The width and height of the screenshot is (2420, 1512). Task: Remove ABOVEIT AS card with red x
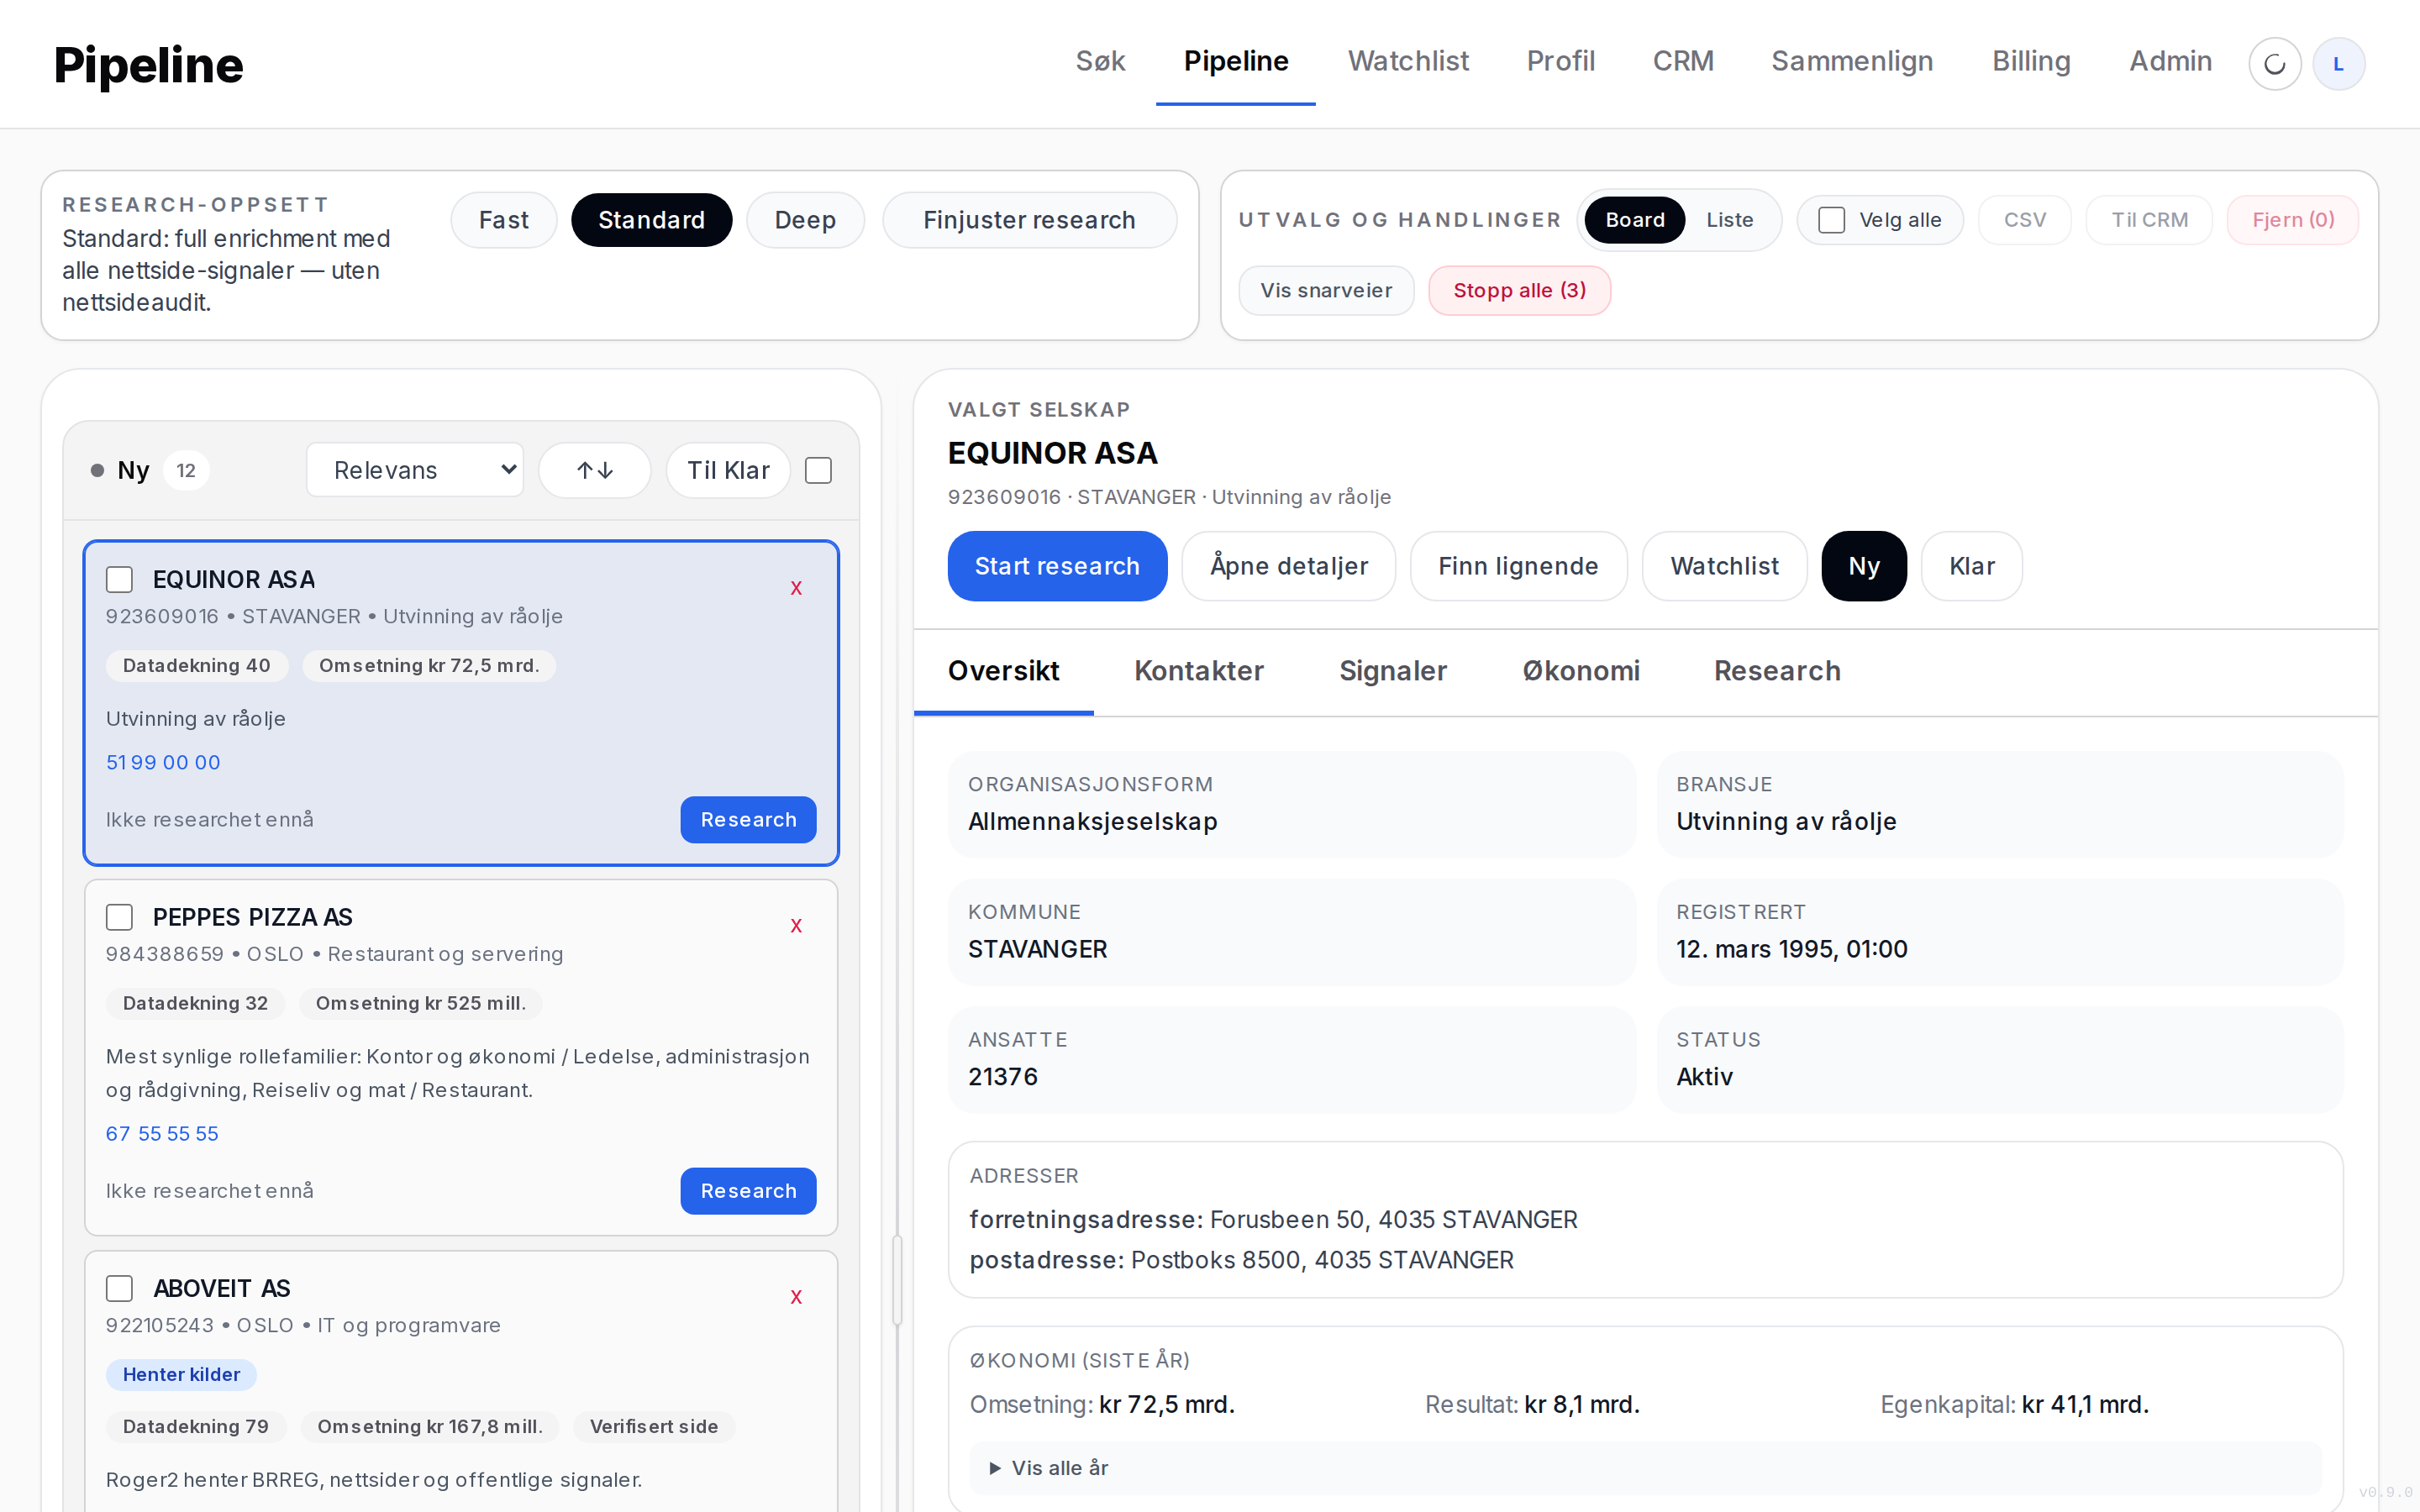(x=796, y=1297)
